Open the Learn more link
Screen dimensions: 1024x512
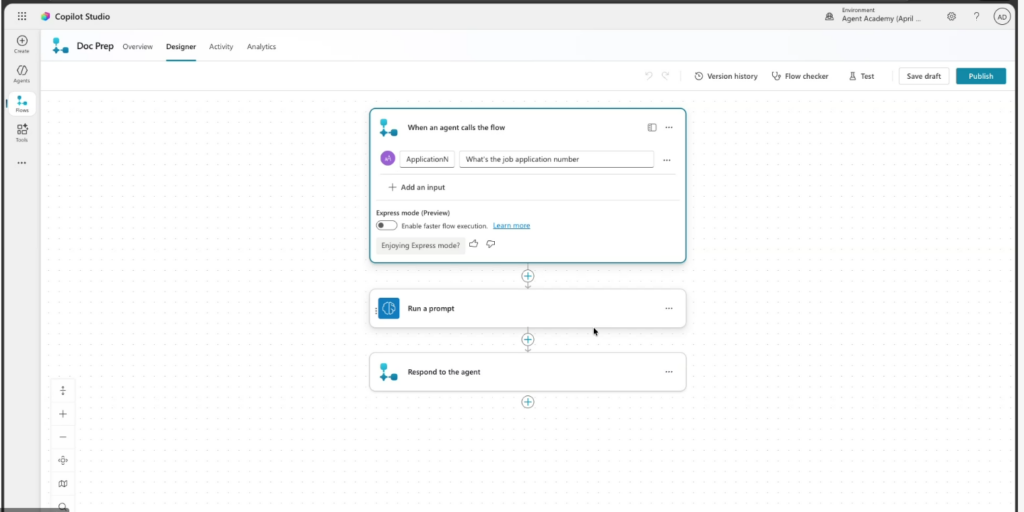[511, 226]
